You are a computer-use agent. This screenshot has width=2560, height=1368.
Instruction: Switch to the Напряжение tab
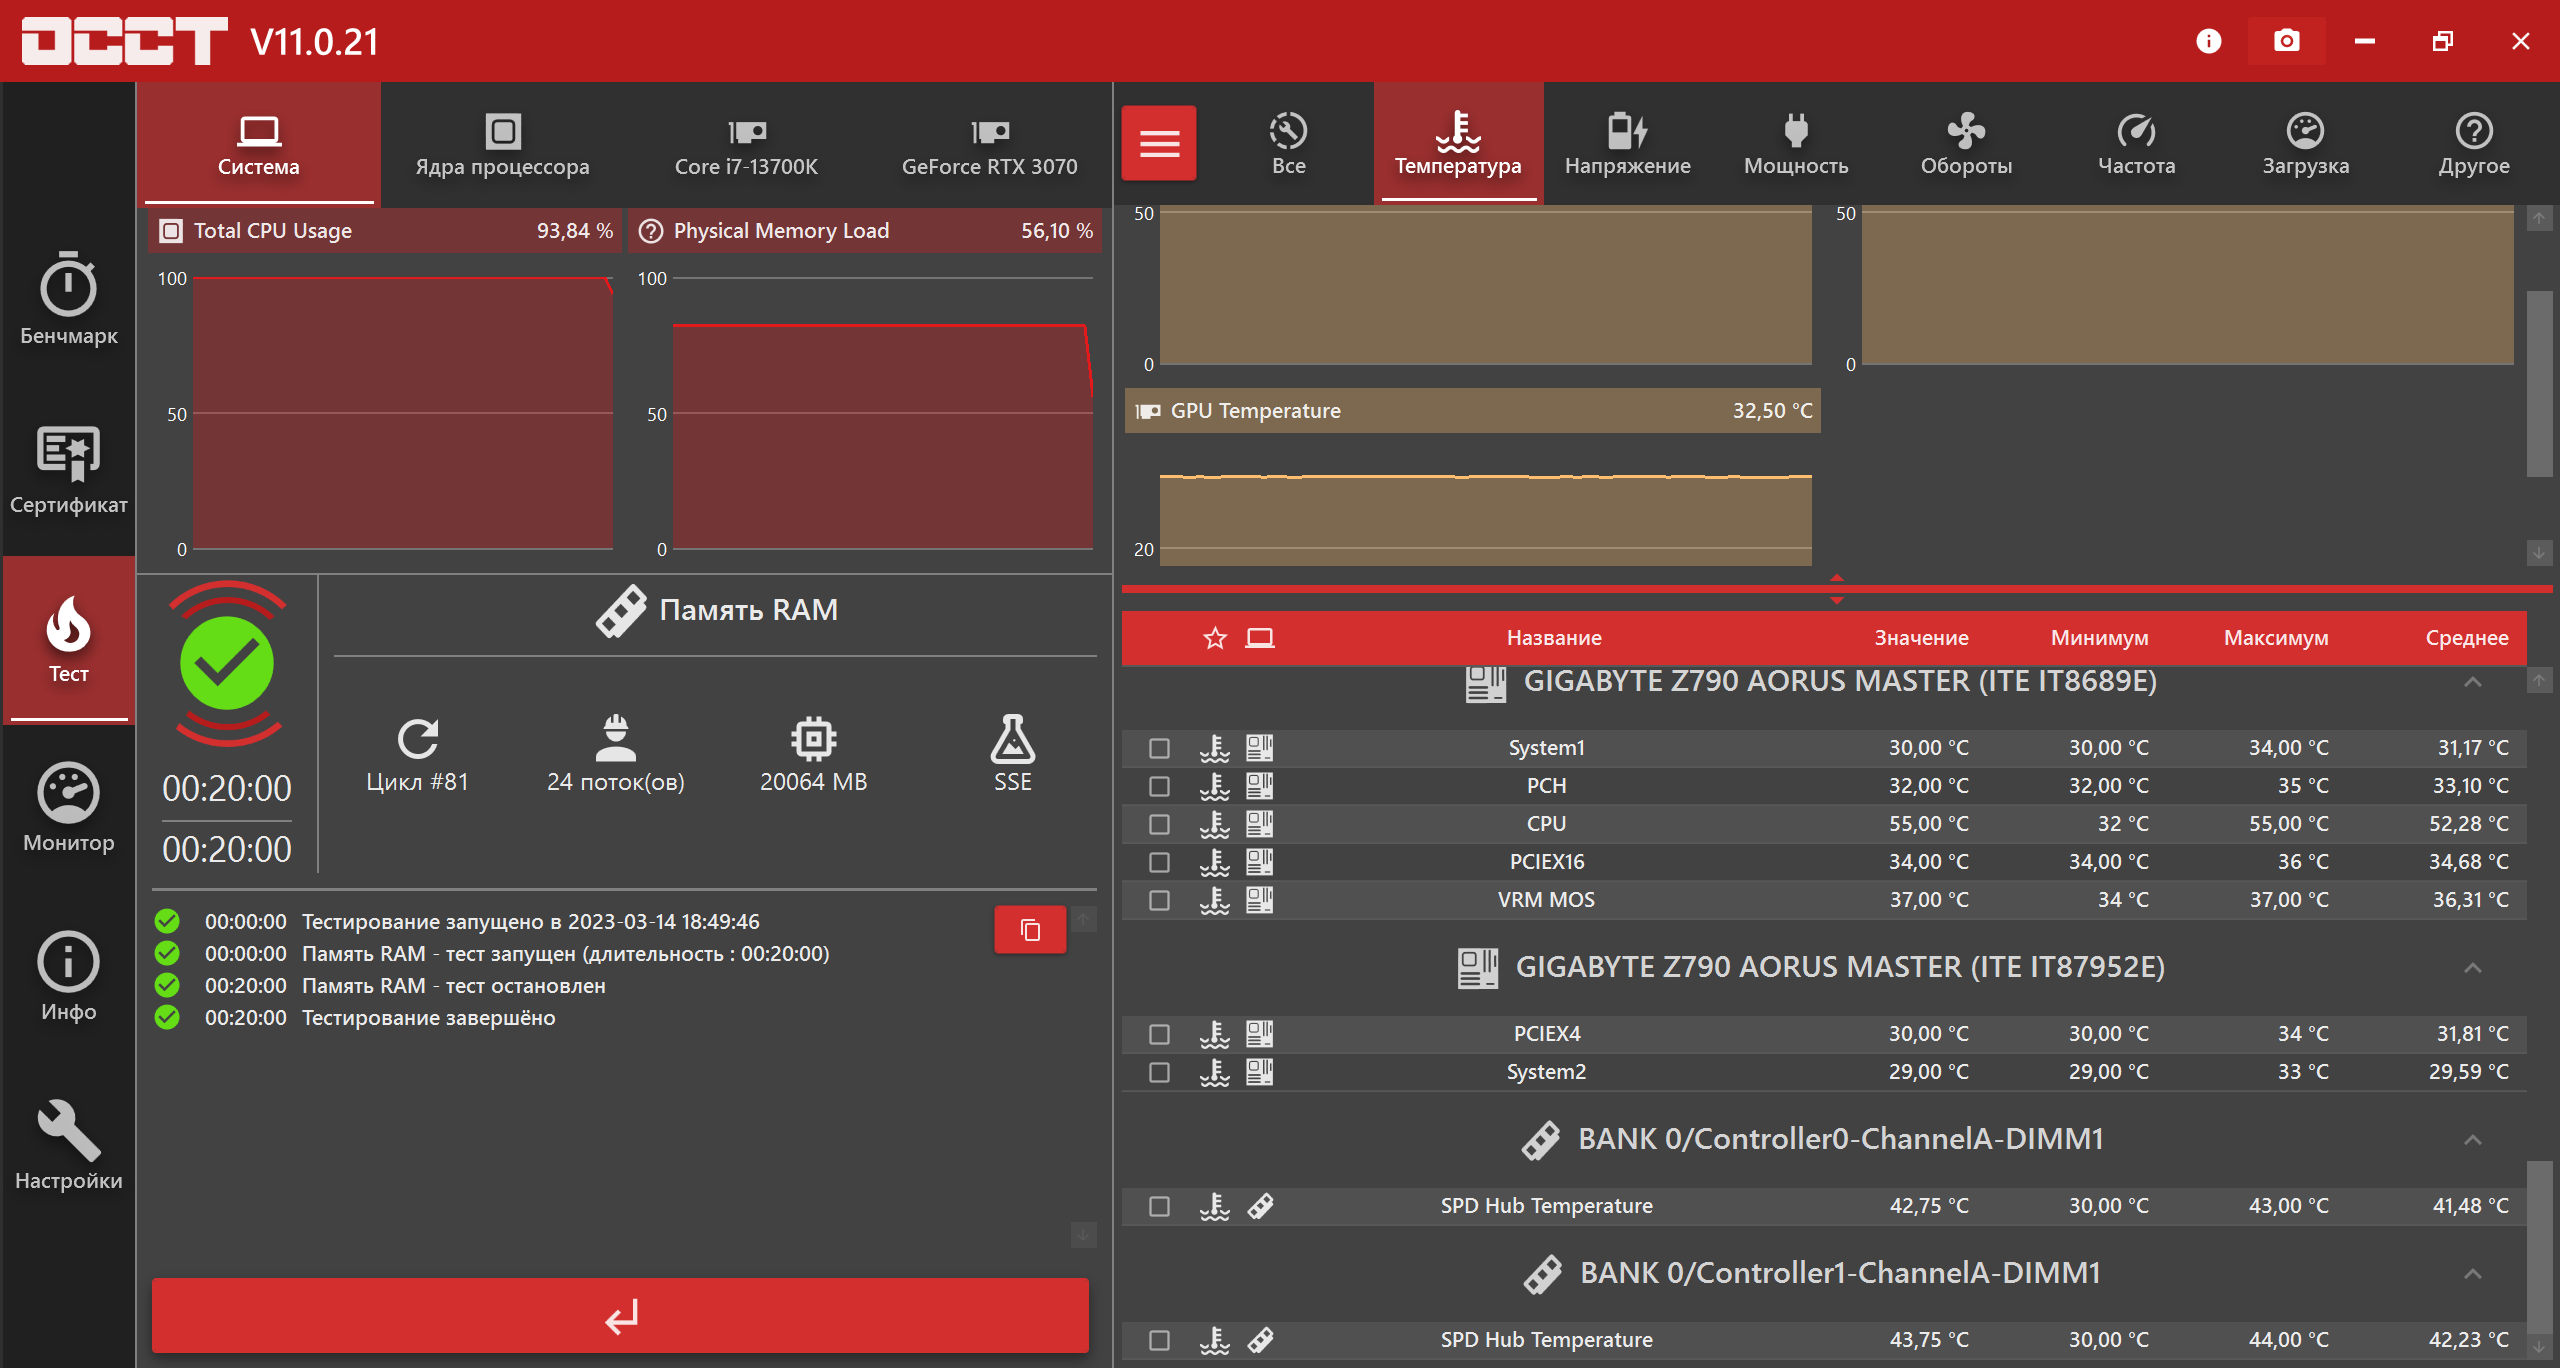[x=1627, y=144]
